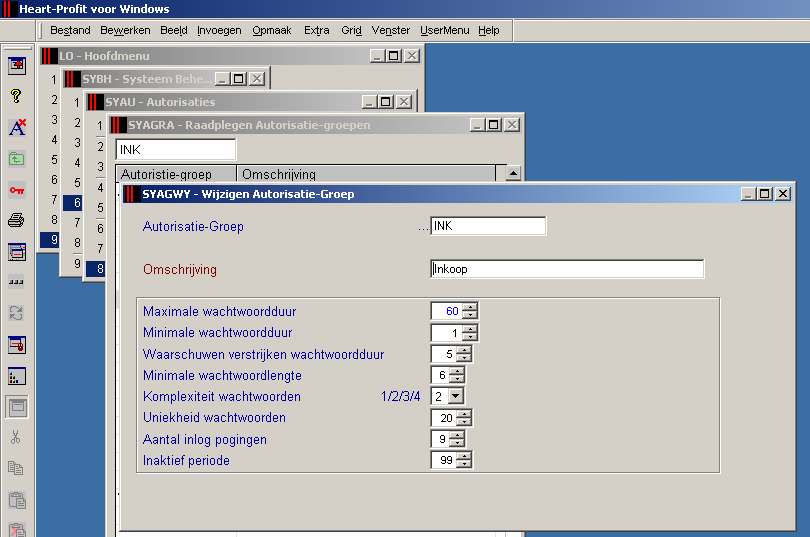810x537 pixels.
Task: Open the Beeld menu
Action: tap(174, 30)
